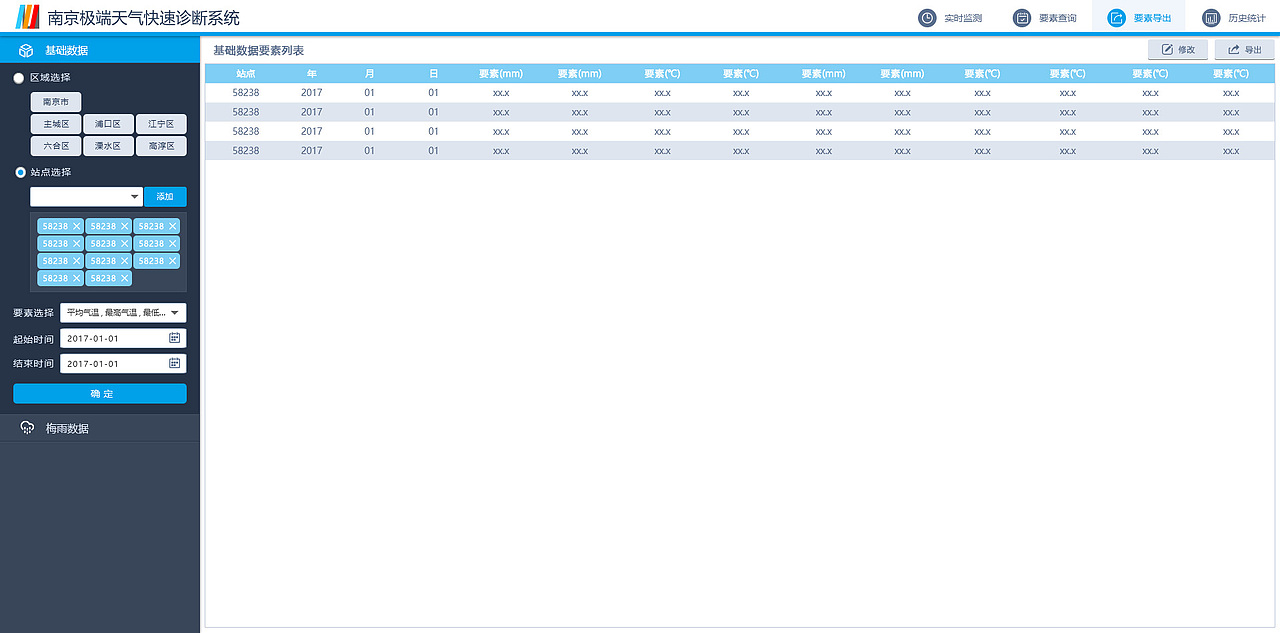Click the 确定 confirm button

[x=100, y=394]
